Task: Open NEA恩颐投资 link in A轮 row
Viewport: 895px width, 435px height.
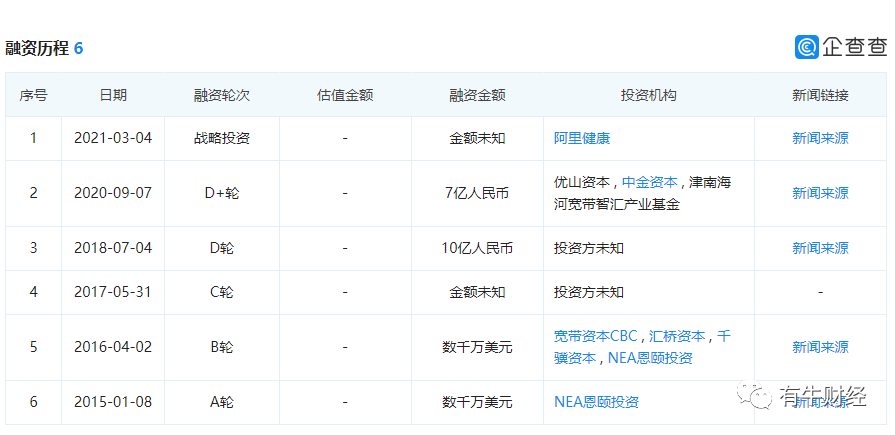Action: [596, 402]
